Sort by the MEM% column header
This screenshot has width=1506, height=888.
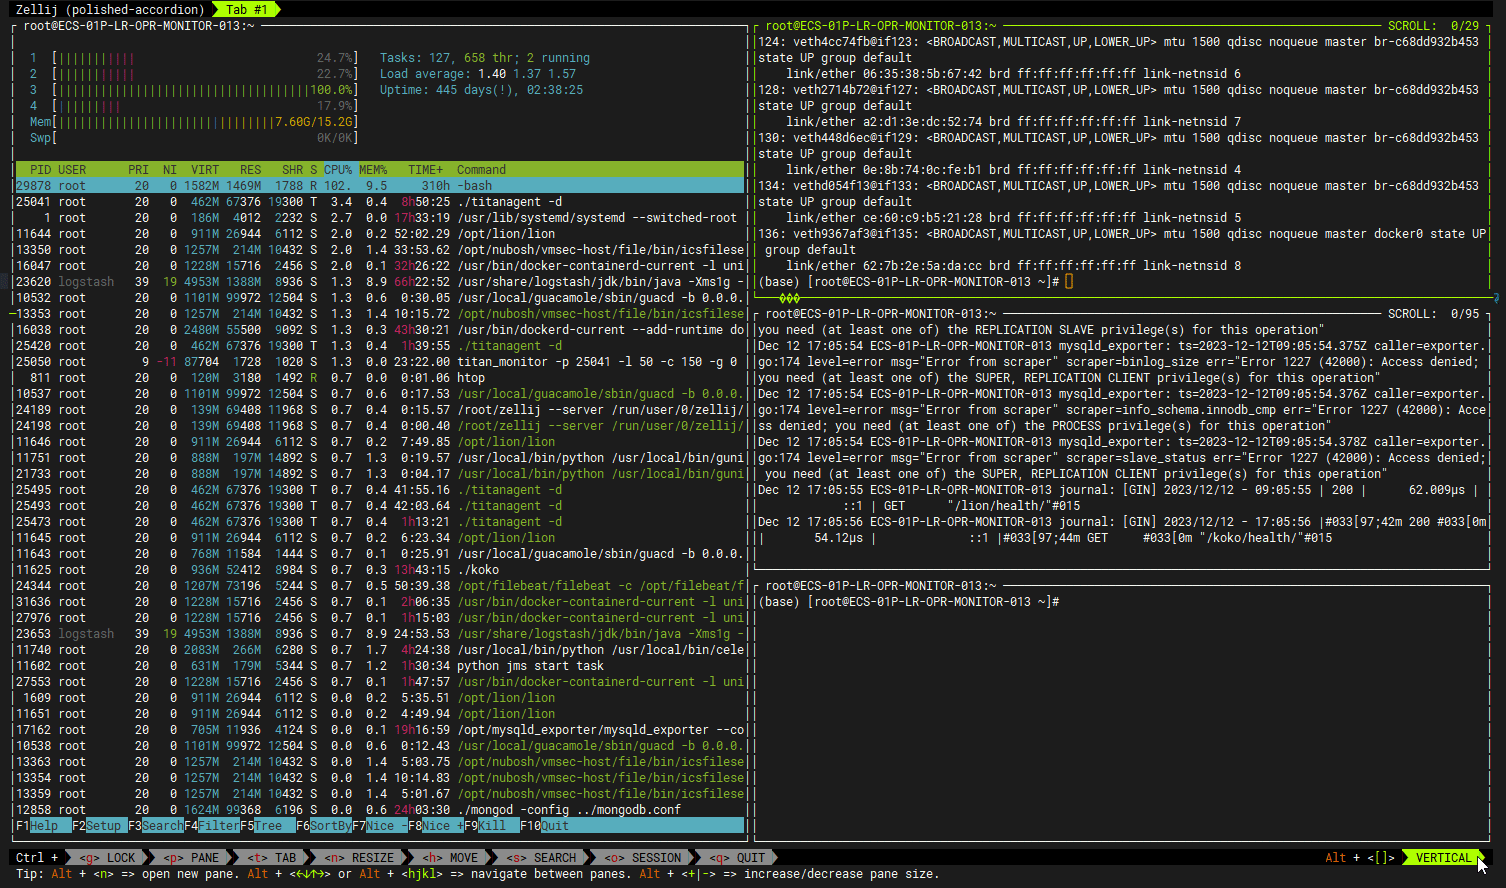click(x=373, y=170)
